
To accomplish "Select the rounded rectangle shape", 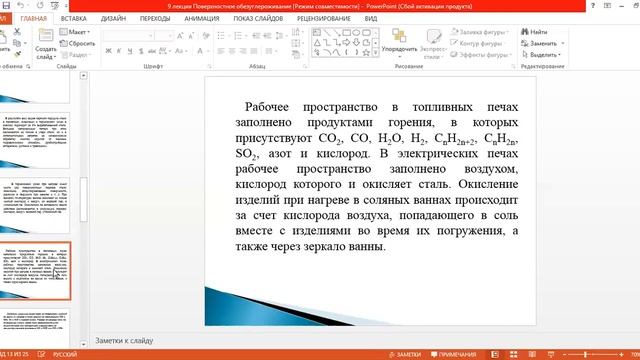I will click(366, 32).
